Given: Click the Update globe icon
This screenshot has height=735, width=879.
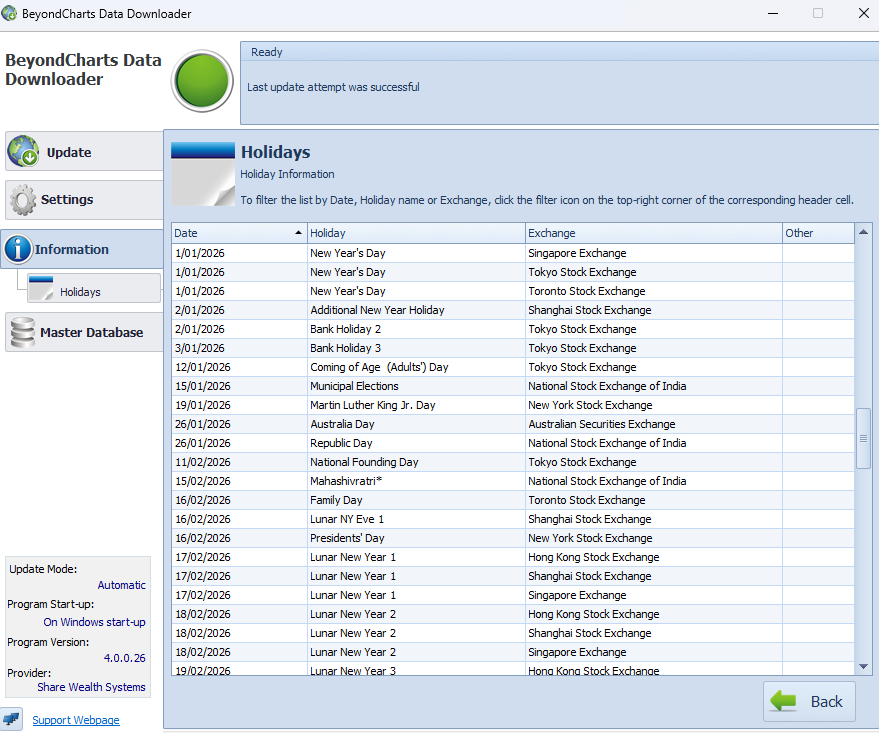Looking at the screenshot, I should pyautogui.click(x=23, y=152).
